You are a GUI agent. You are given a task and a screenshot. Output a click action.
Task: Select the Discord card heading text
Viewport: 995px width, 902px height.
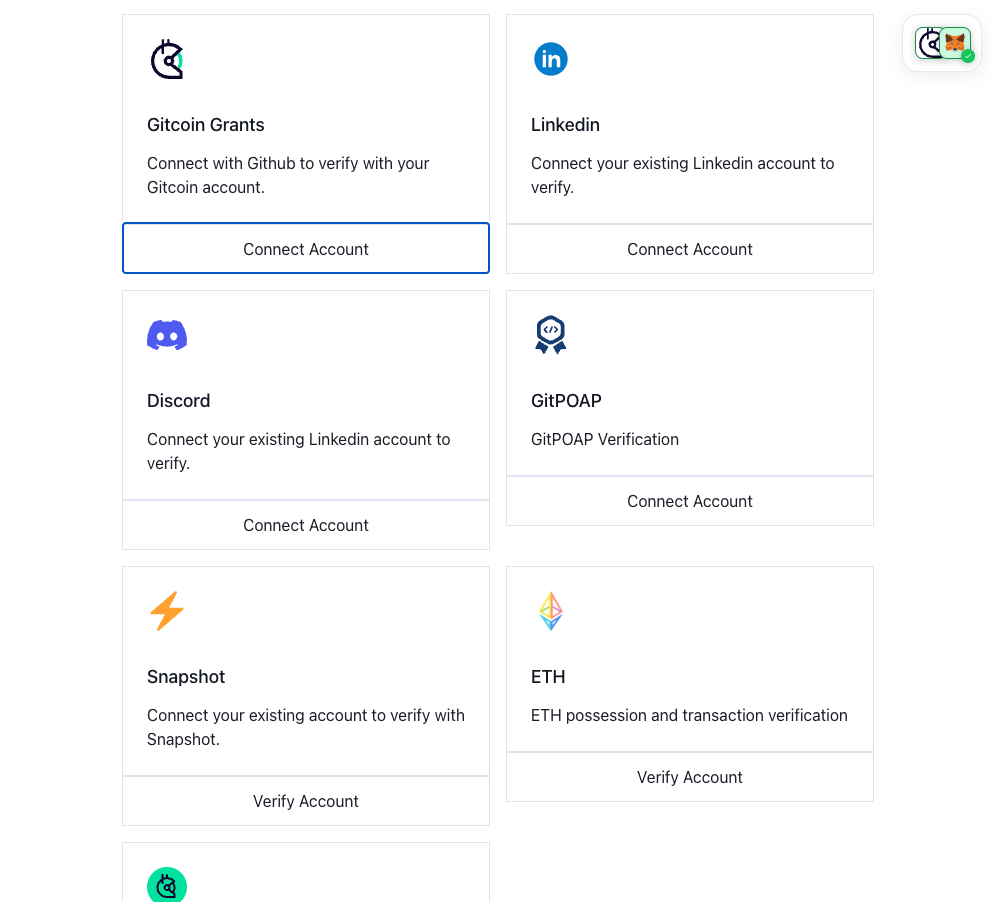coord(179,401)
